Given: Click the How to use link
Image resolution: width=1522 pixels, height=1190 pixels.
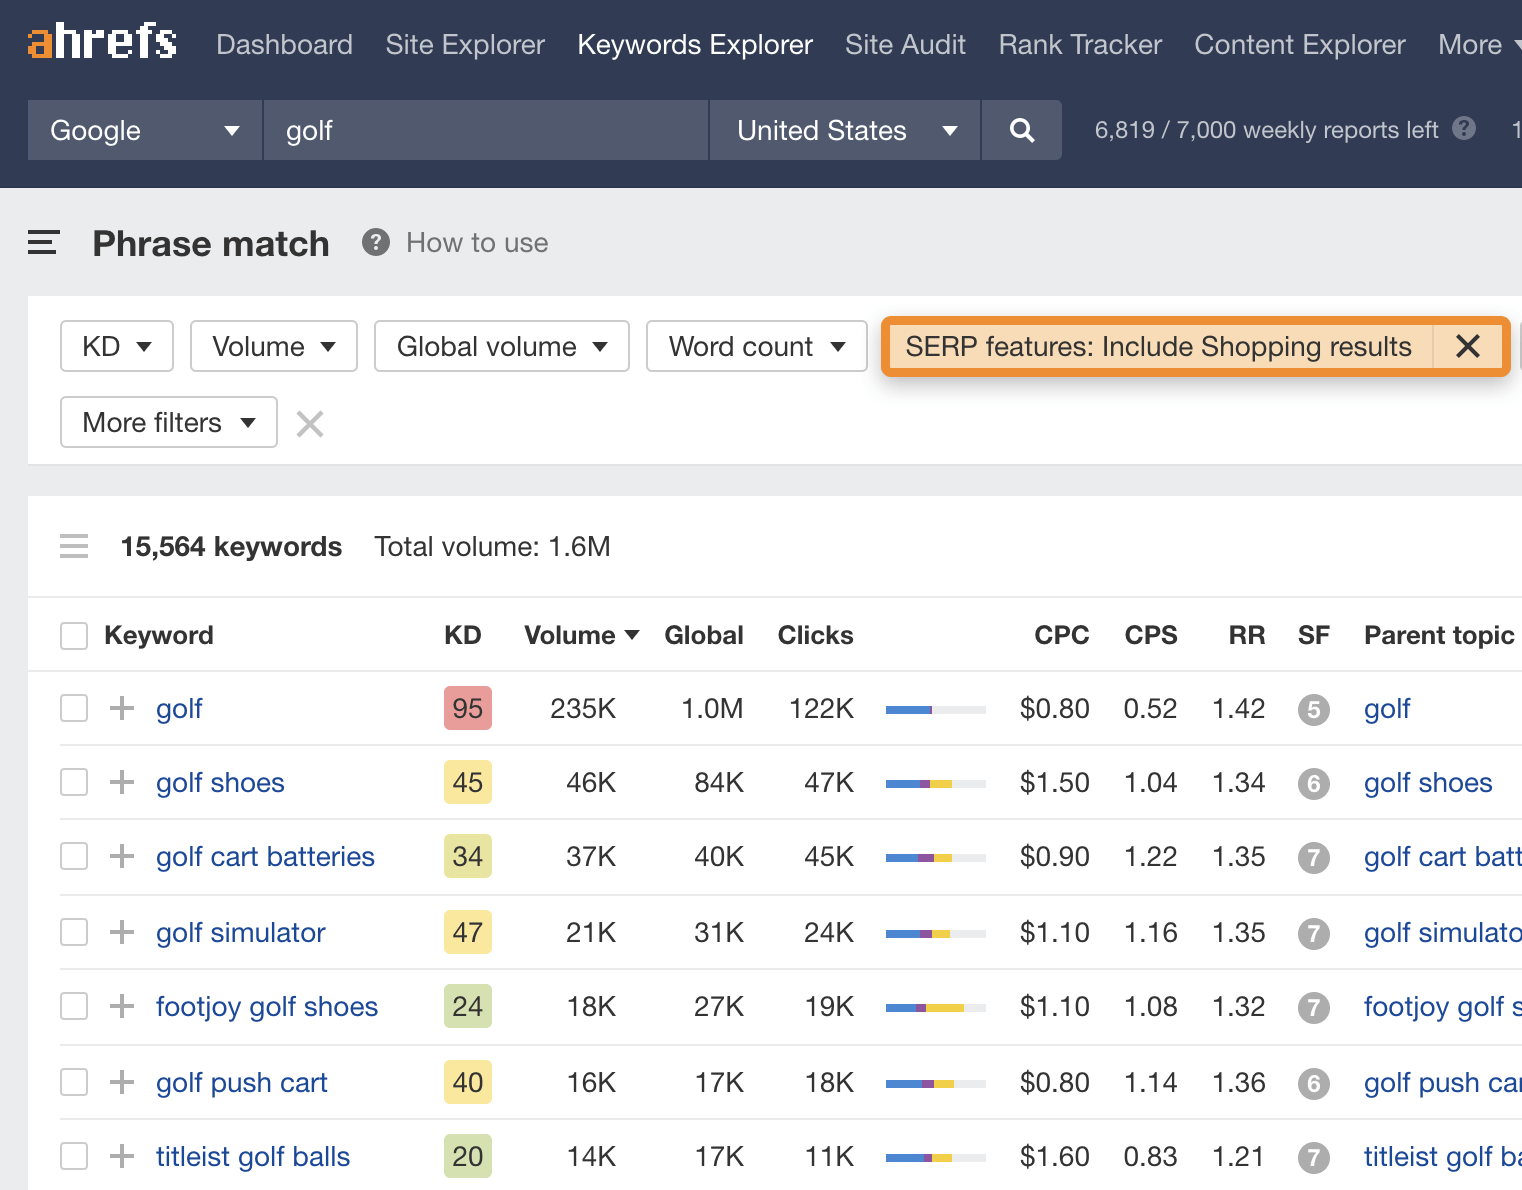Looking at the screenshot, I should [x=477, y=243].
